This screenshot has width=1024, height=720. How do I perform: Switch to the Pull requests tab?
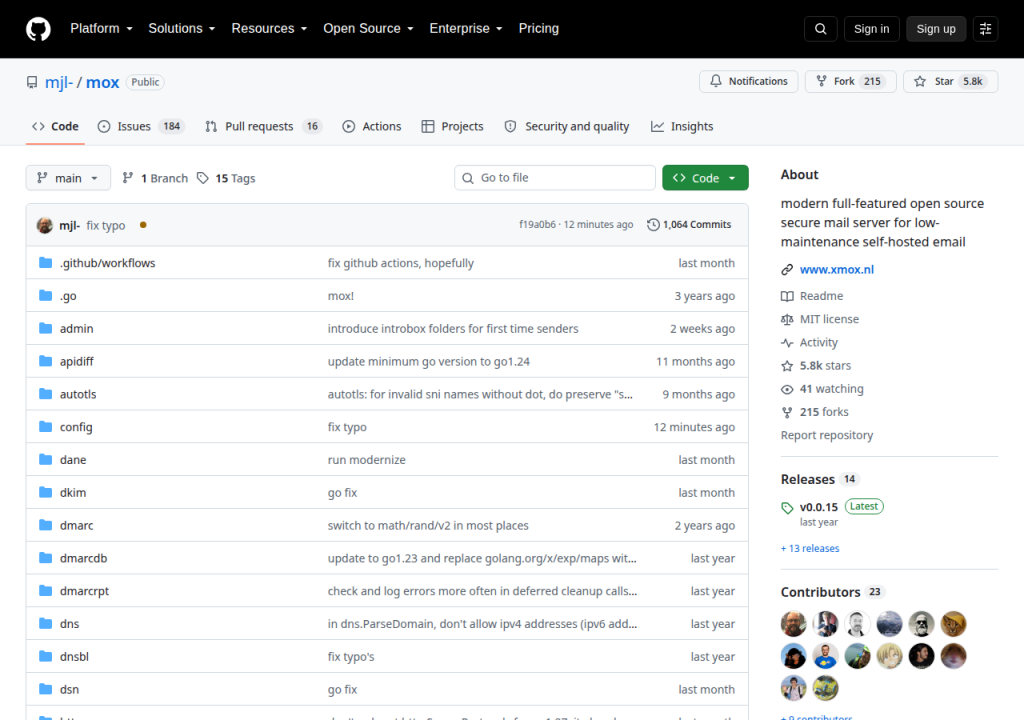[x=263, y=127]
